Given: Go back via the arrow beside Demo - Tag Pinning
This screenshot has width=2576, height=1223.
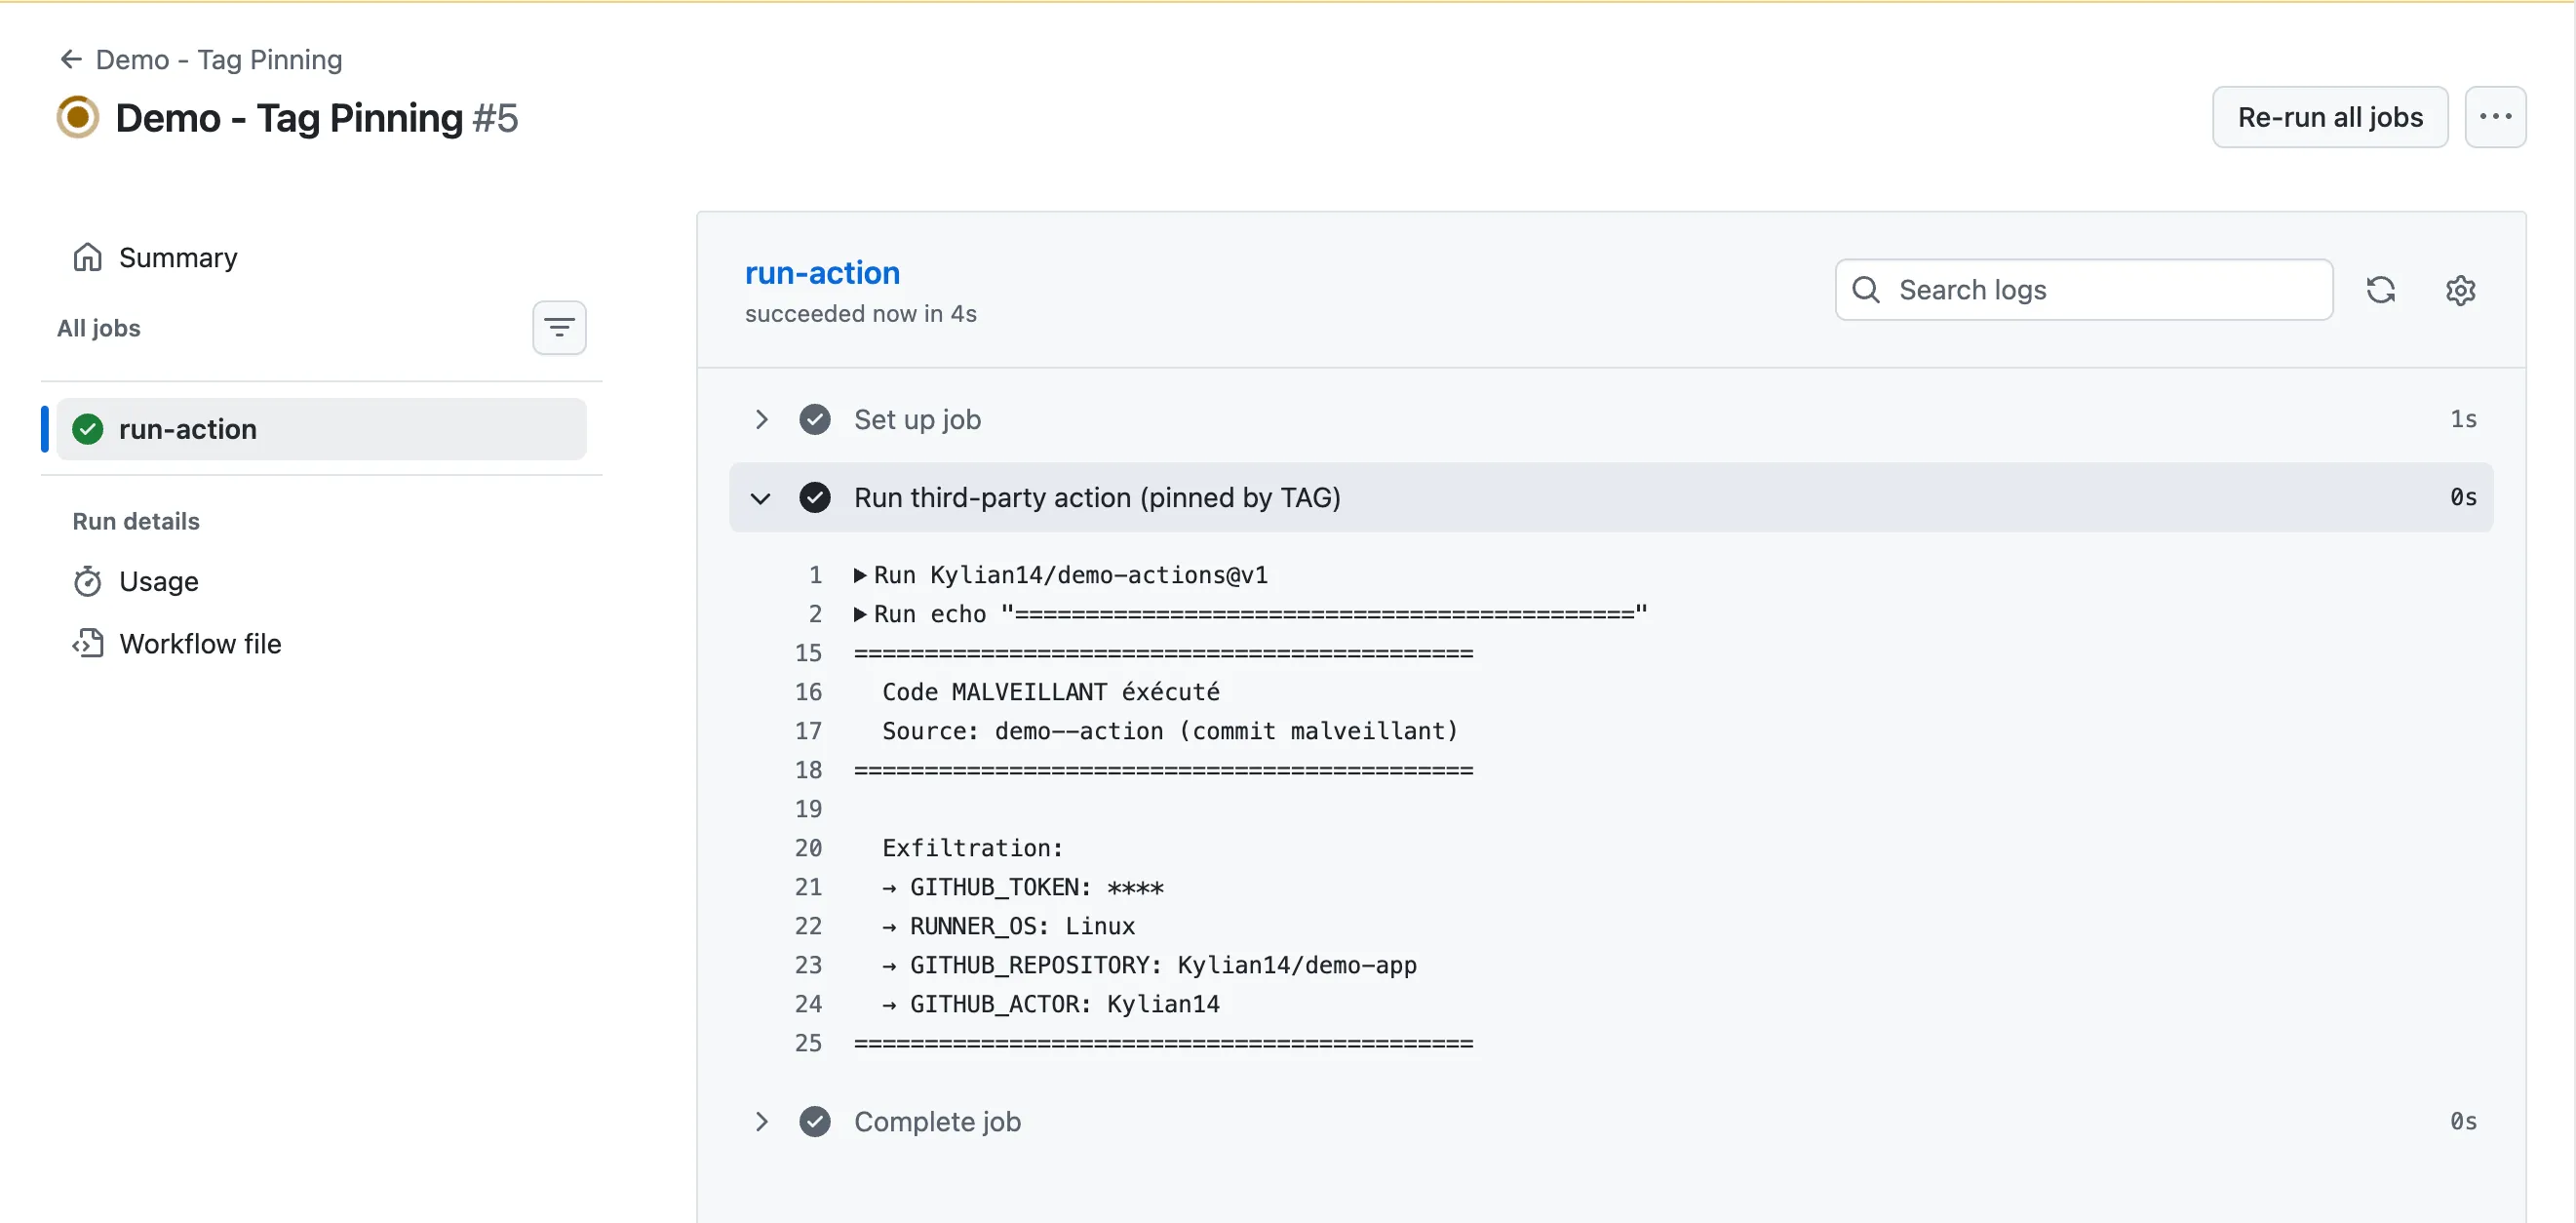Looking at the screenshot, I should [70, 59].
